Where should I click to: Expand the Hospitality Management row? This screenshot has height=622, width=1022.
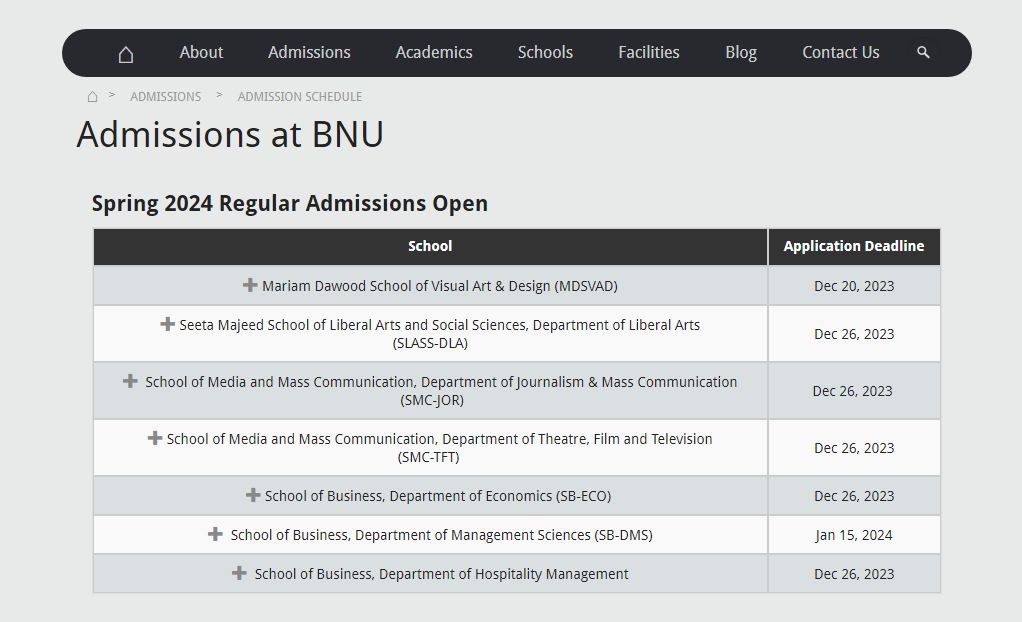click(239, 573)
